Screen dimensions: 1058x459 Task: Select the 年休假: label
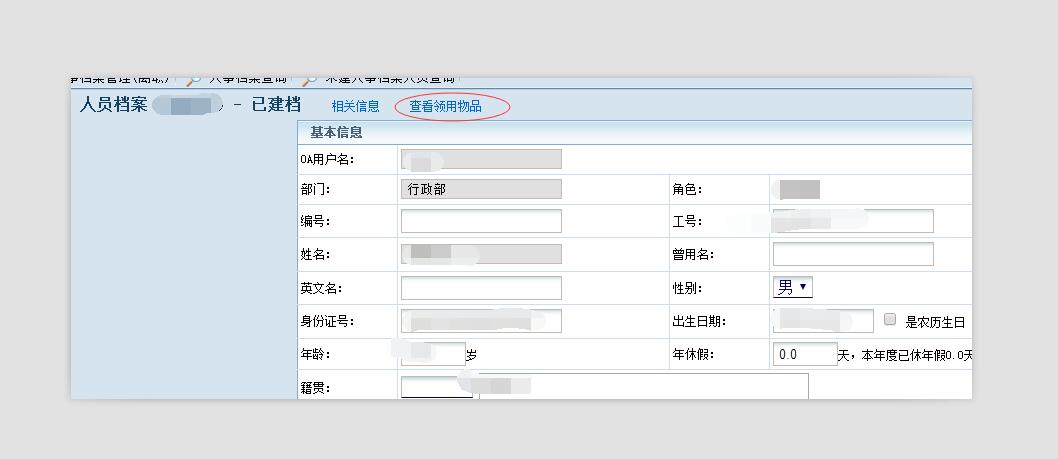693,354
